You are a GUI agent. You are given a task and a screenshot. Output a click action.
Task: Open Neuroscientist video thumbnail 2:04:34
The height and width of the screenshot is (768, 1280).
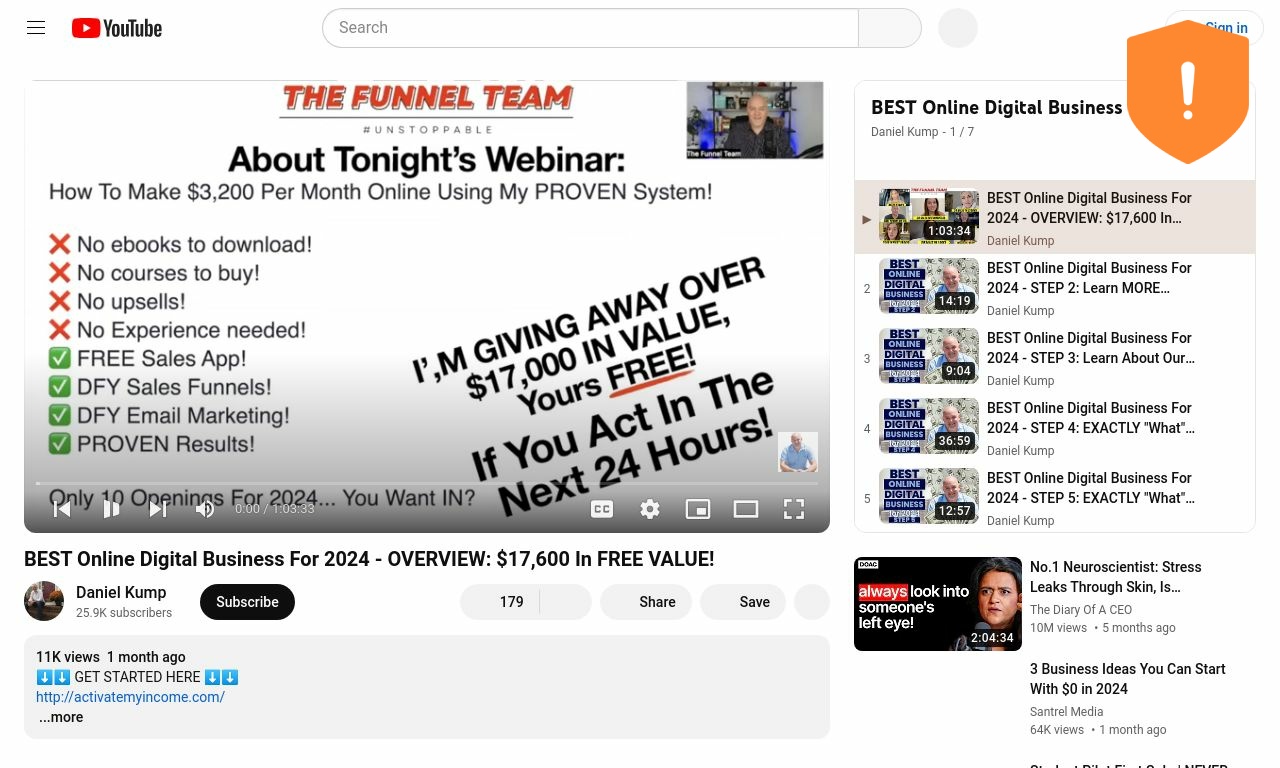938,604
